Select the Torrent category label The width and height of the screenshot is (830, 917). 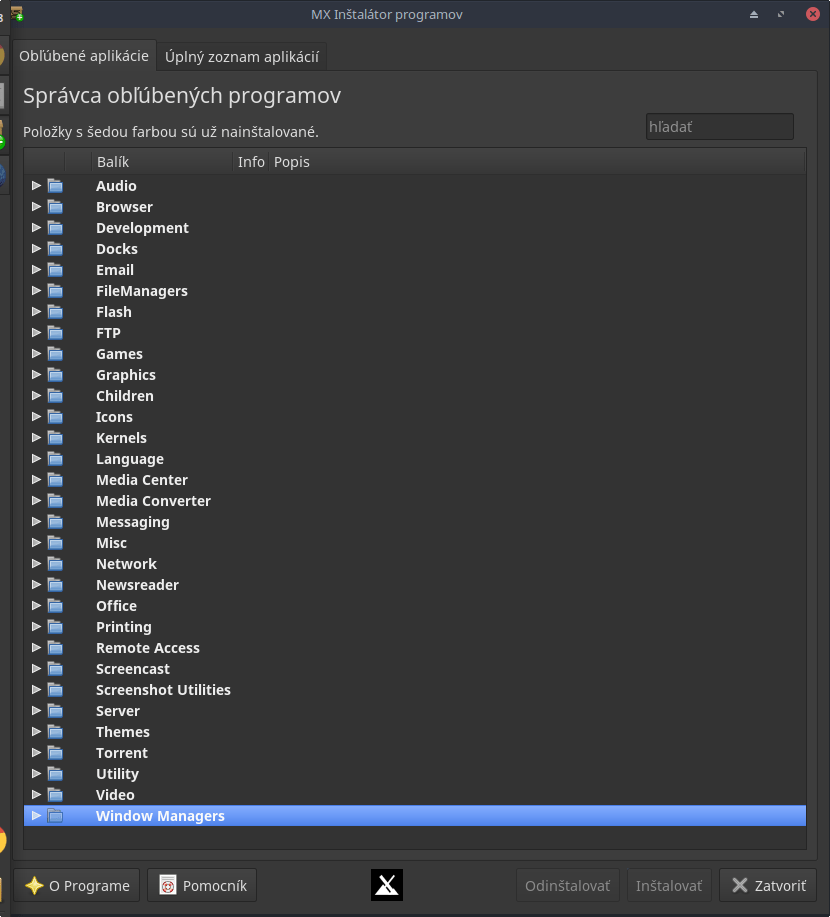click(x=122, y=753)
